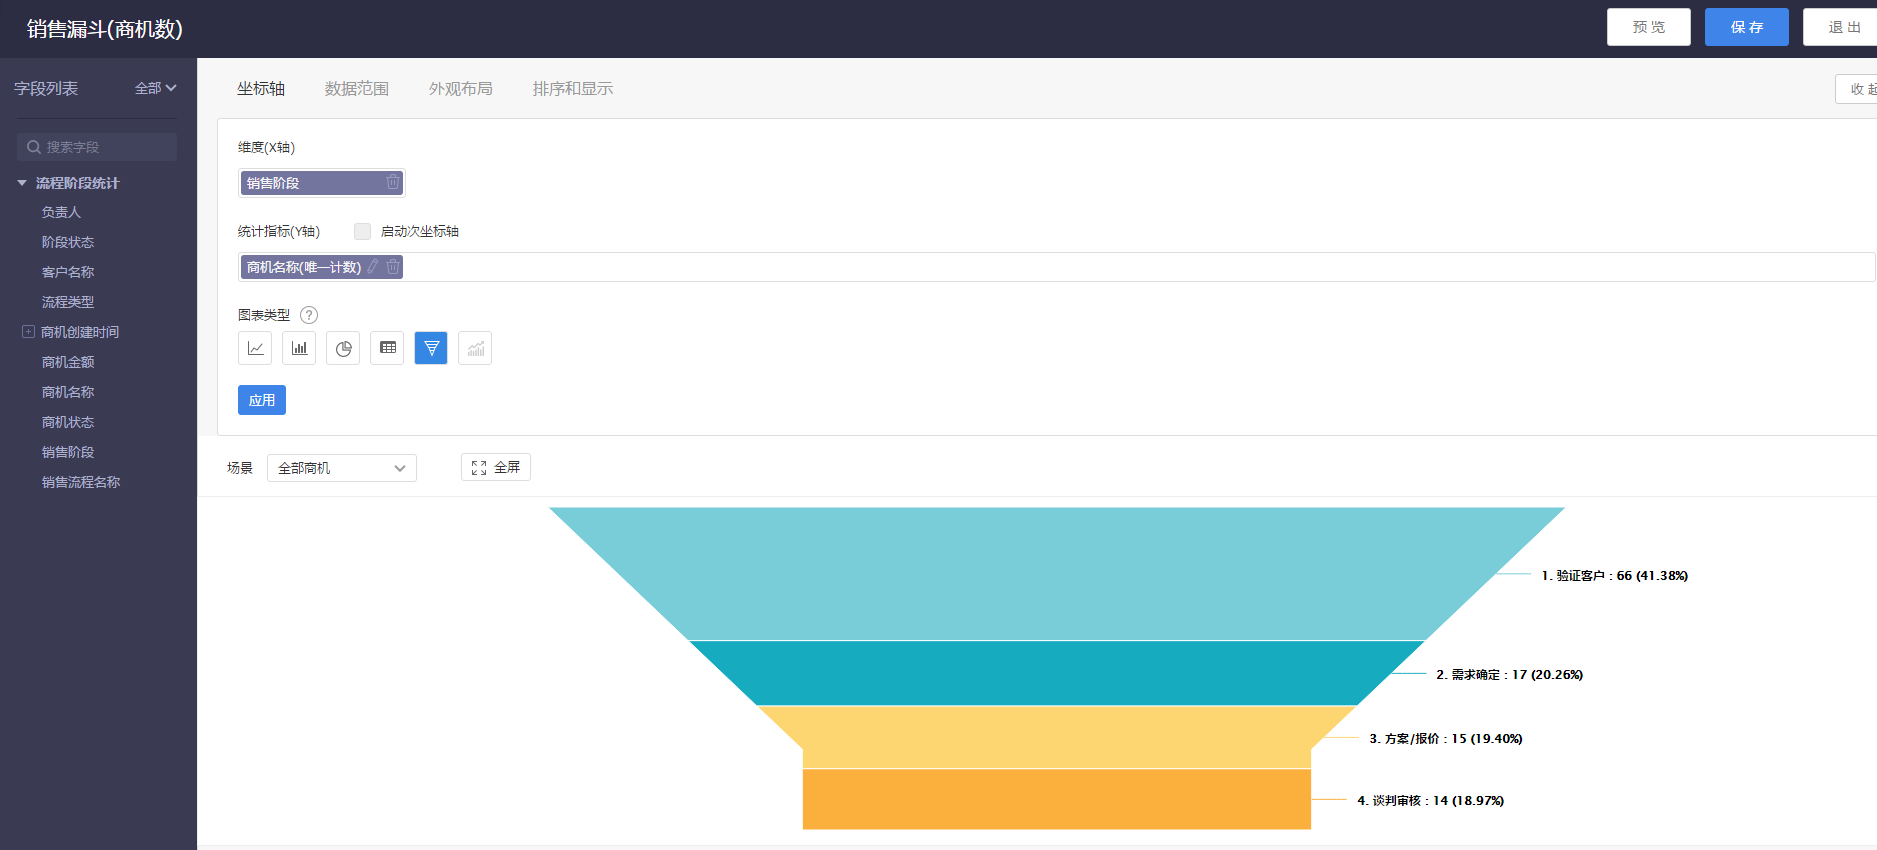1877x850 pixels.
Task: Select the table chart type icon
Action: (387, 348)
